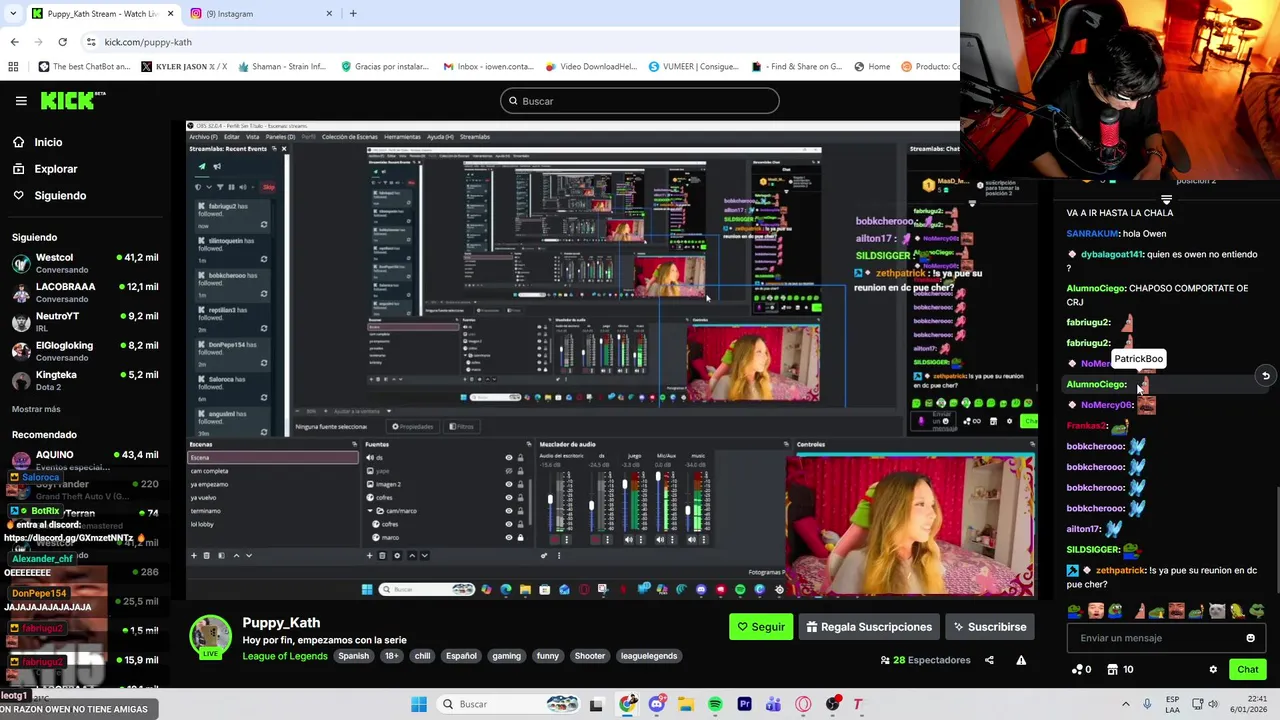
Task: Open Opera browser from the taskbar
Action: pos(803,704)
